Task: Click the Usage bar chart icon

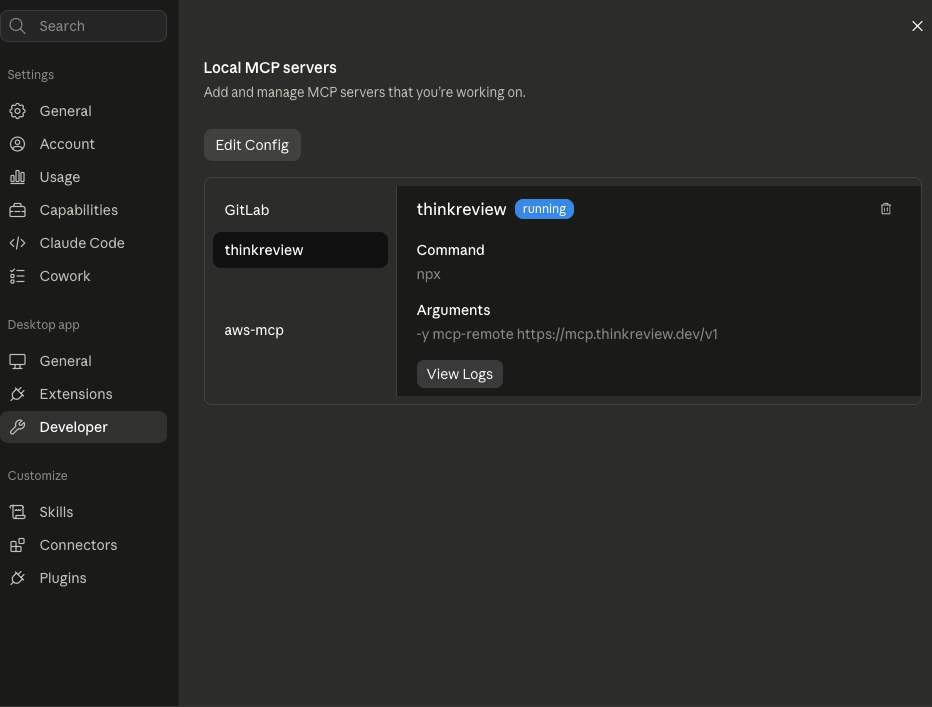Action: coord(18,177)
